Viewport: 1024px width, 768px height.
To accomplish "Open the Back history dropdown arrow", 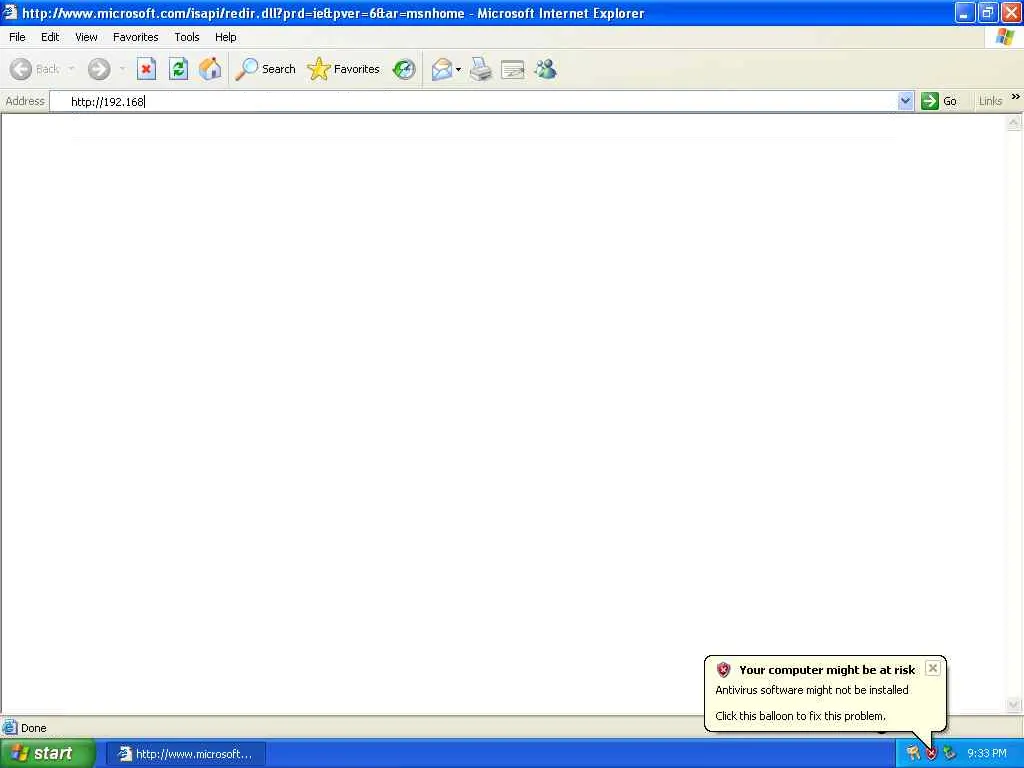I will coord(71,69).
